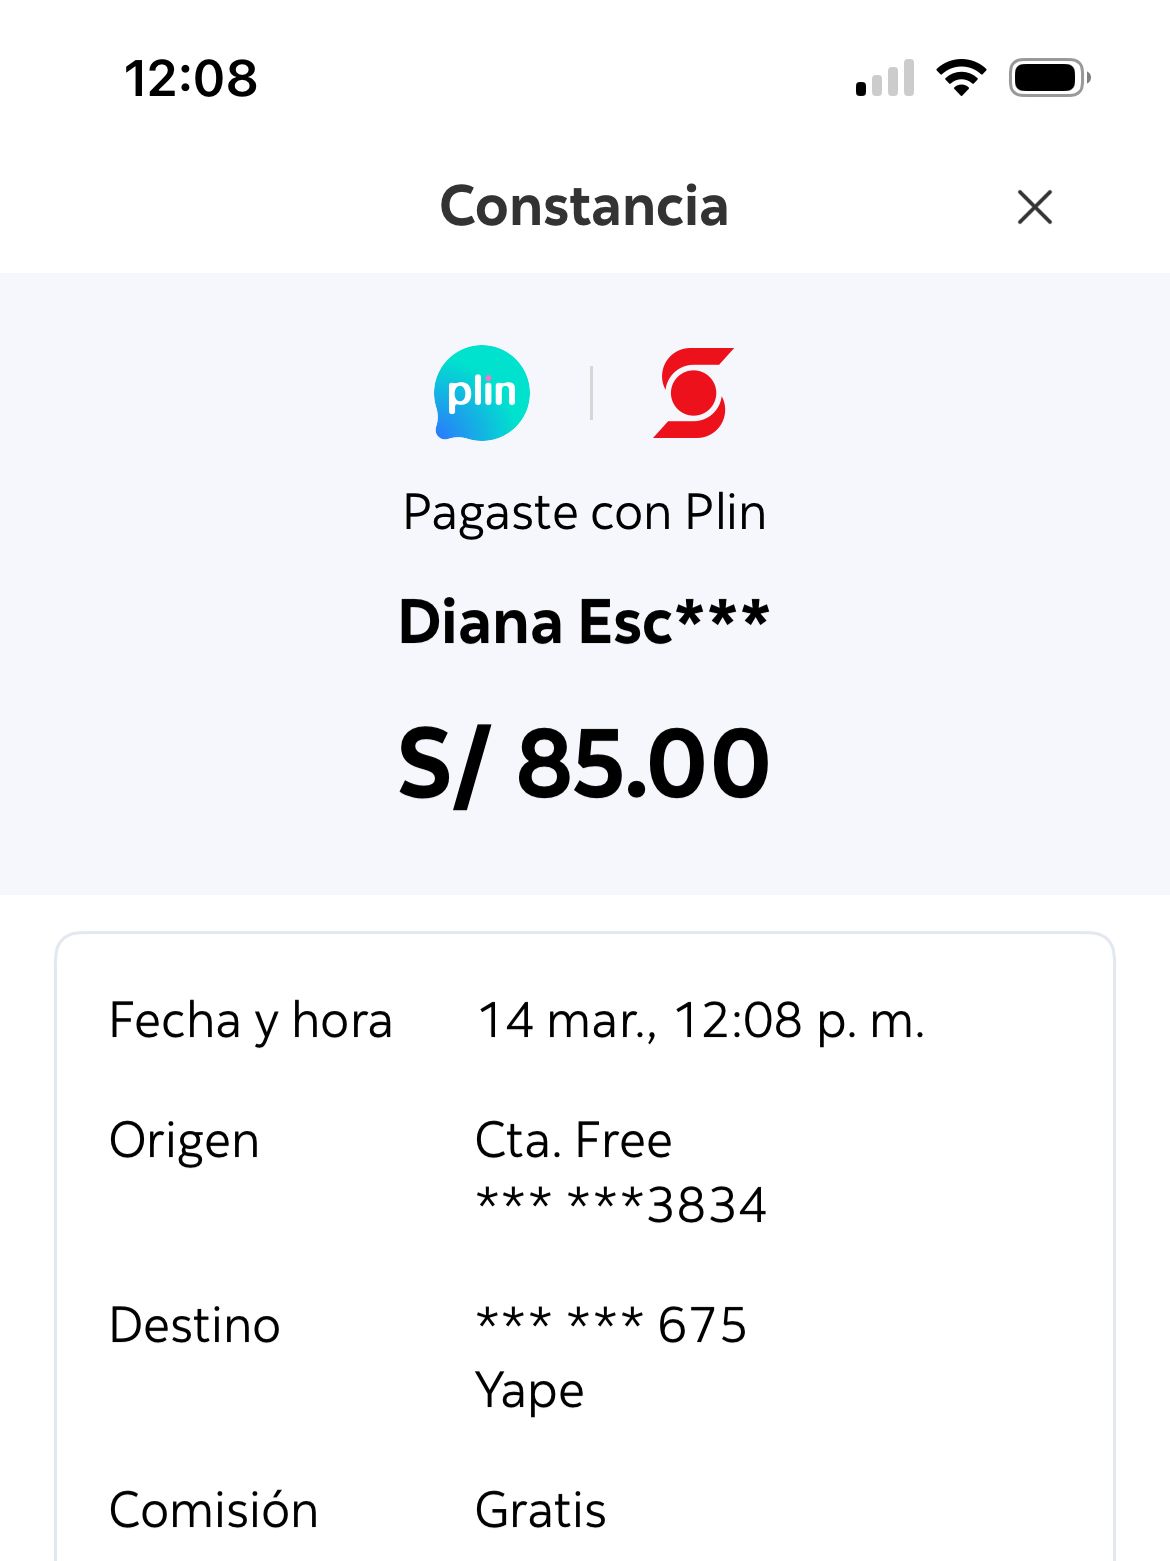Tap the battery status icon
Image resolution: width=1170 pixels, height=1561 pixels.
click(x=1048, y=78)
